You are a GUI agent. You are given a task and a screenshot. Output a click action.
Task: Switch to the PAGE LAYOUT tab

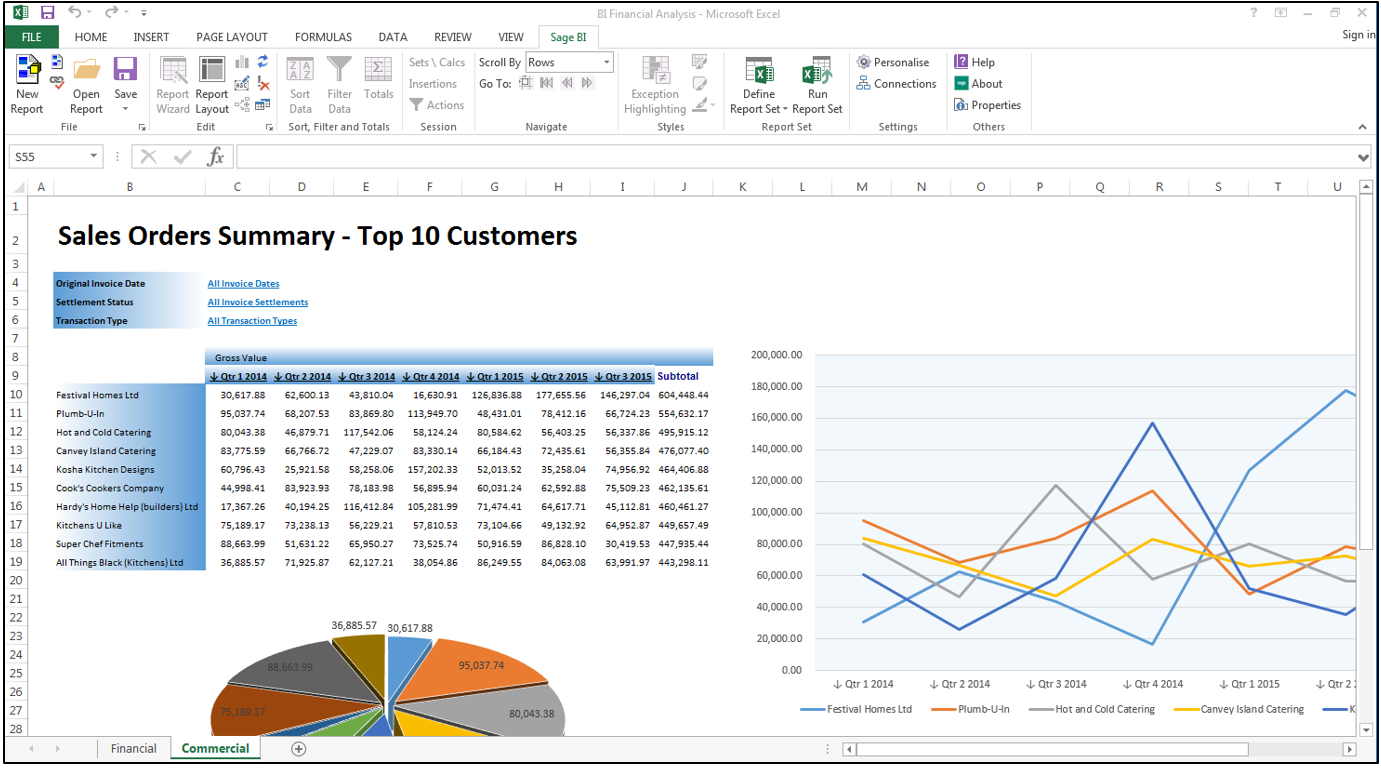(232, 37)
